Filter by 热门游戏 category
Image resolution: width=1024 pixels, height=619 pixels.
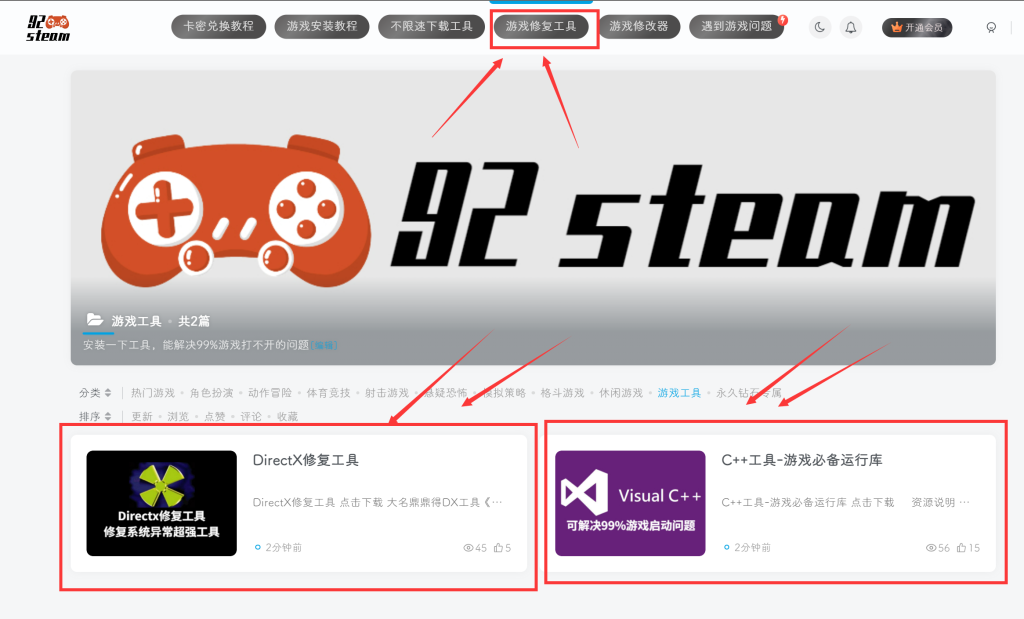click(x=152, y=393)
